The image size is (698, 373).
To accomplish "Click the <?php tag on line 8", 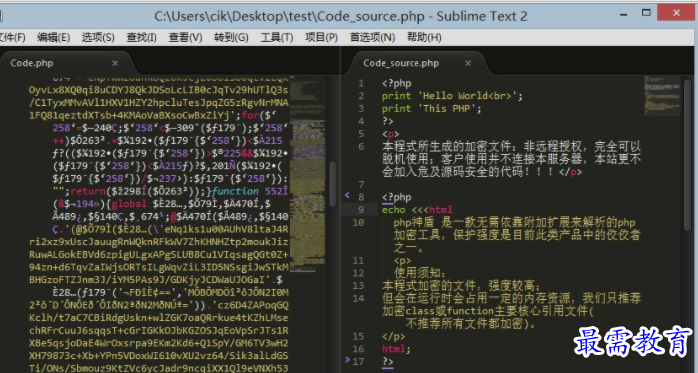I will tap(397, 197).
